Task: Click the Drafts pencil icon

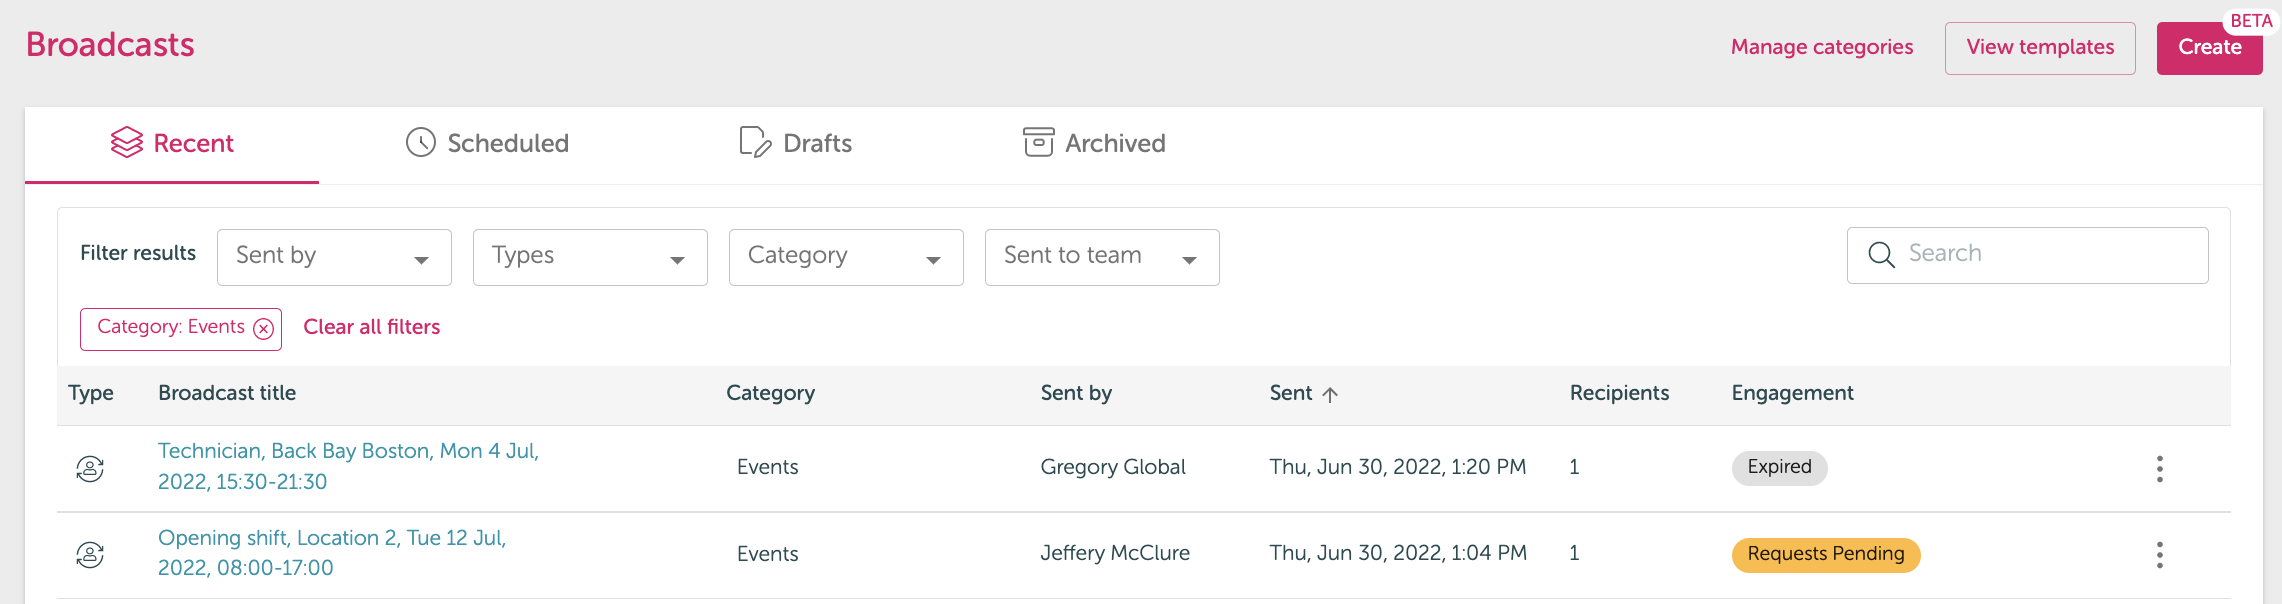Action: pos(755,143)
